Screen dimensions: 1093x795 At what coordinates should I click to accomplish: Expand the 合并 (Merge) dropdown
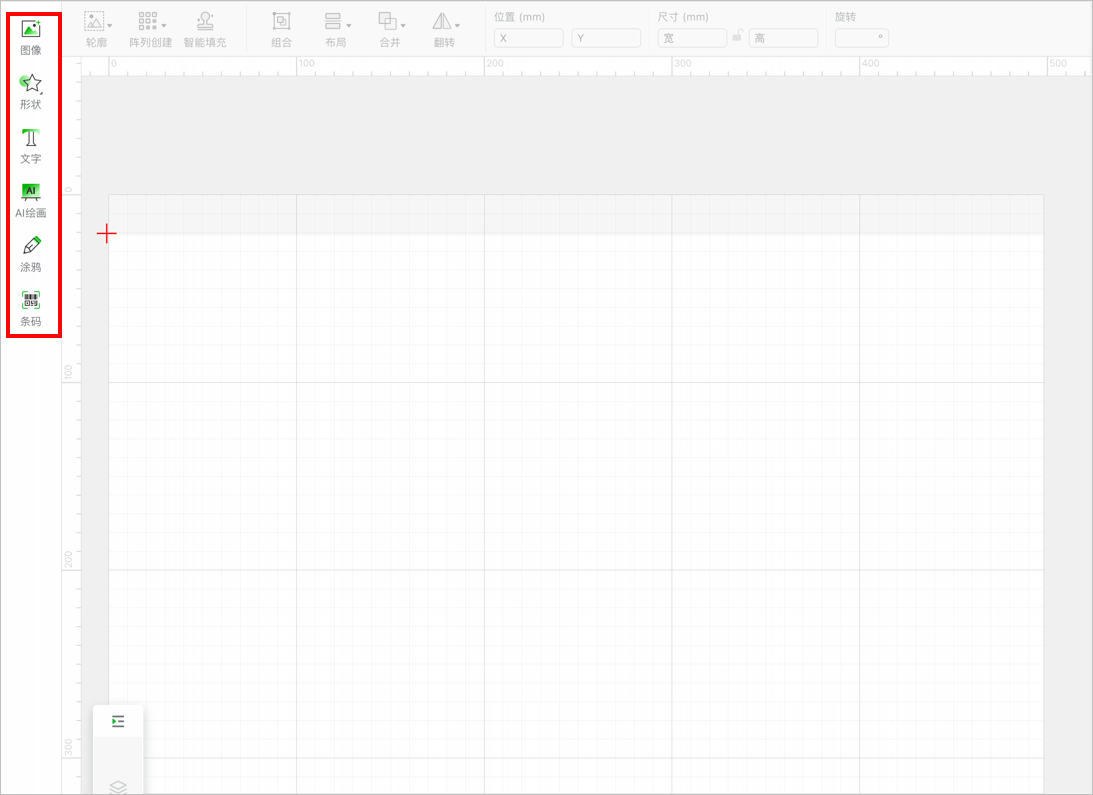(x=391, y=23)
